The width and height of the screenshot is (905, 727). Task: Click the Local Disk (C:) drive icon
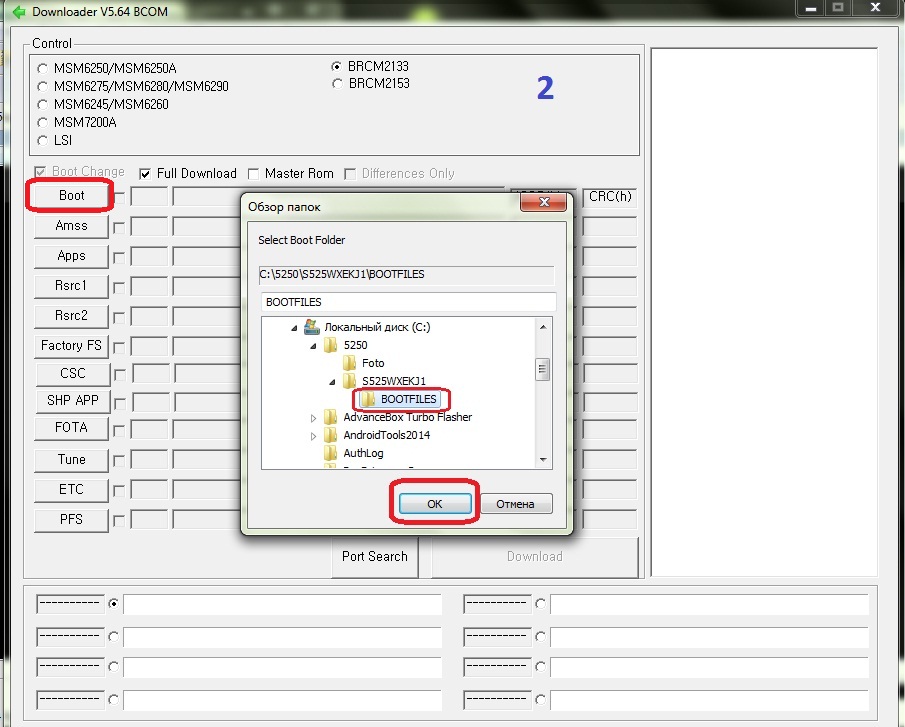coord(312,327)
